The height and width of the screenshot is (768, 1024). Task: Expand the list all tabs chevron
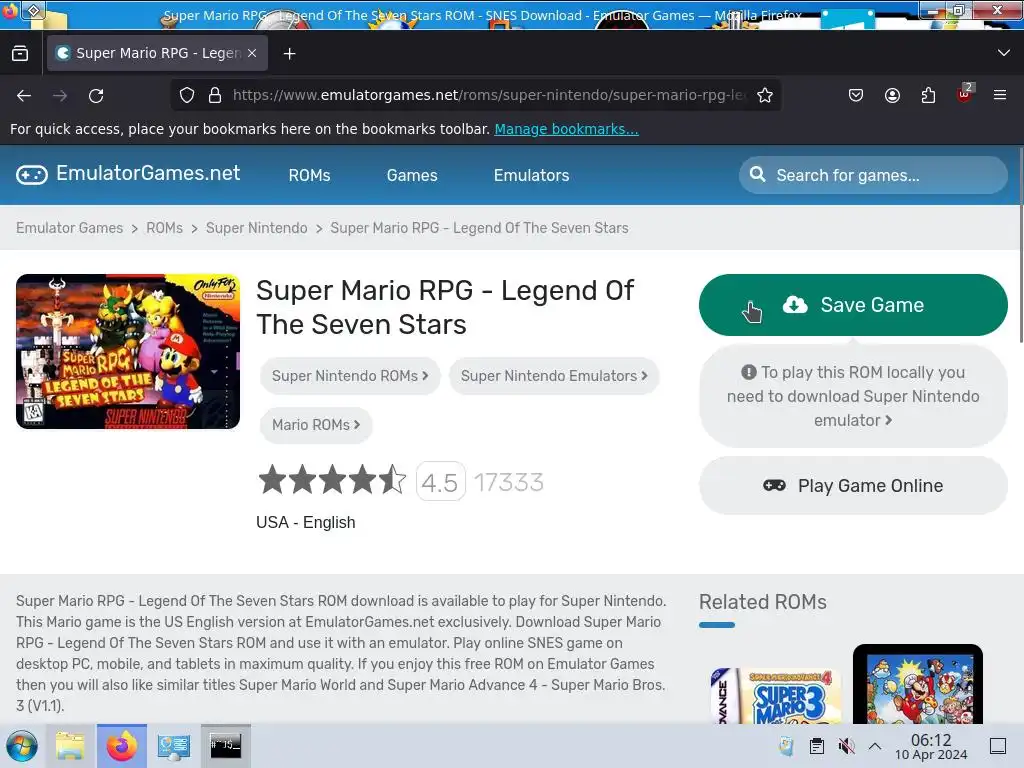tap(1003, 53)
